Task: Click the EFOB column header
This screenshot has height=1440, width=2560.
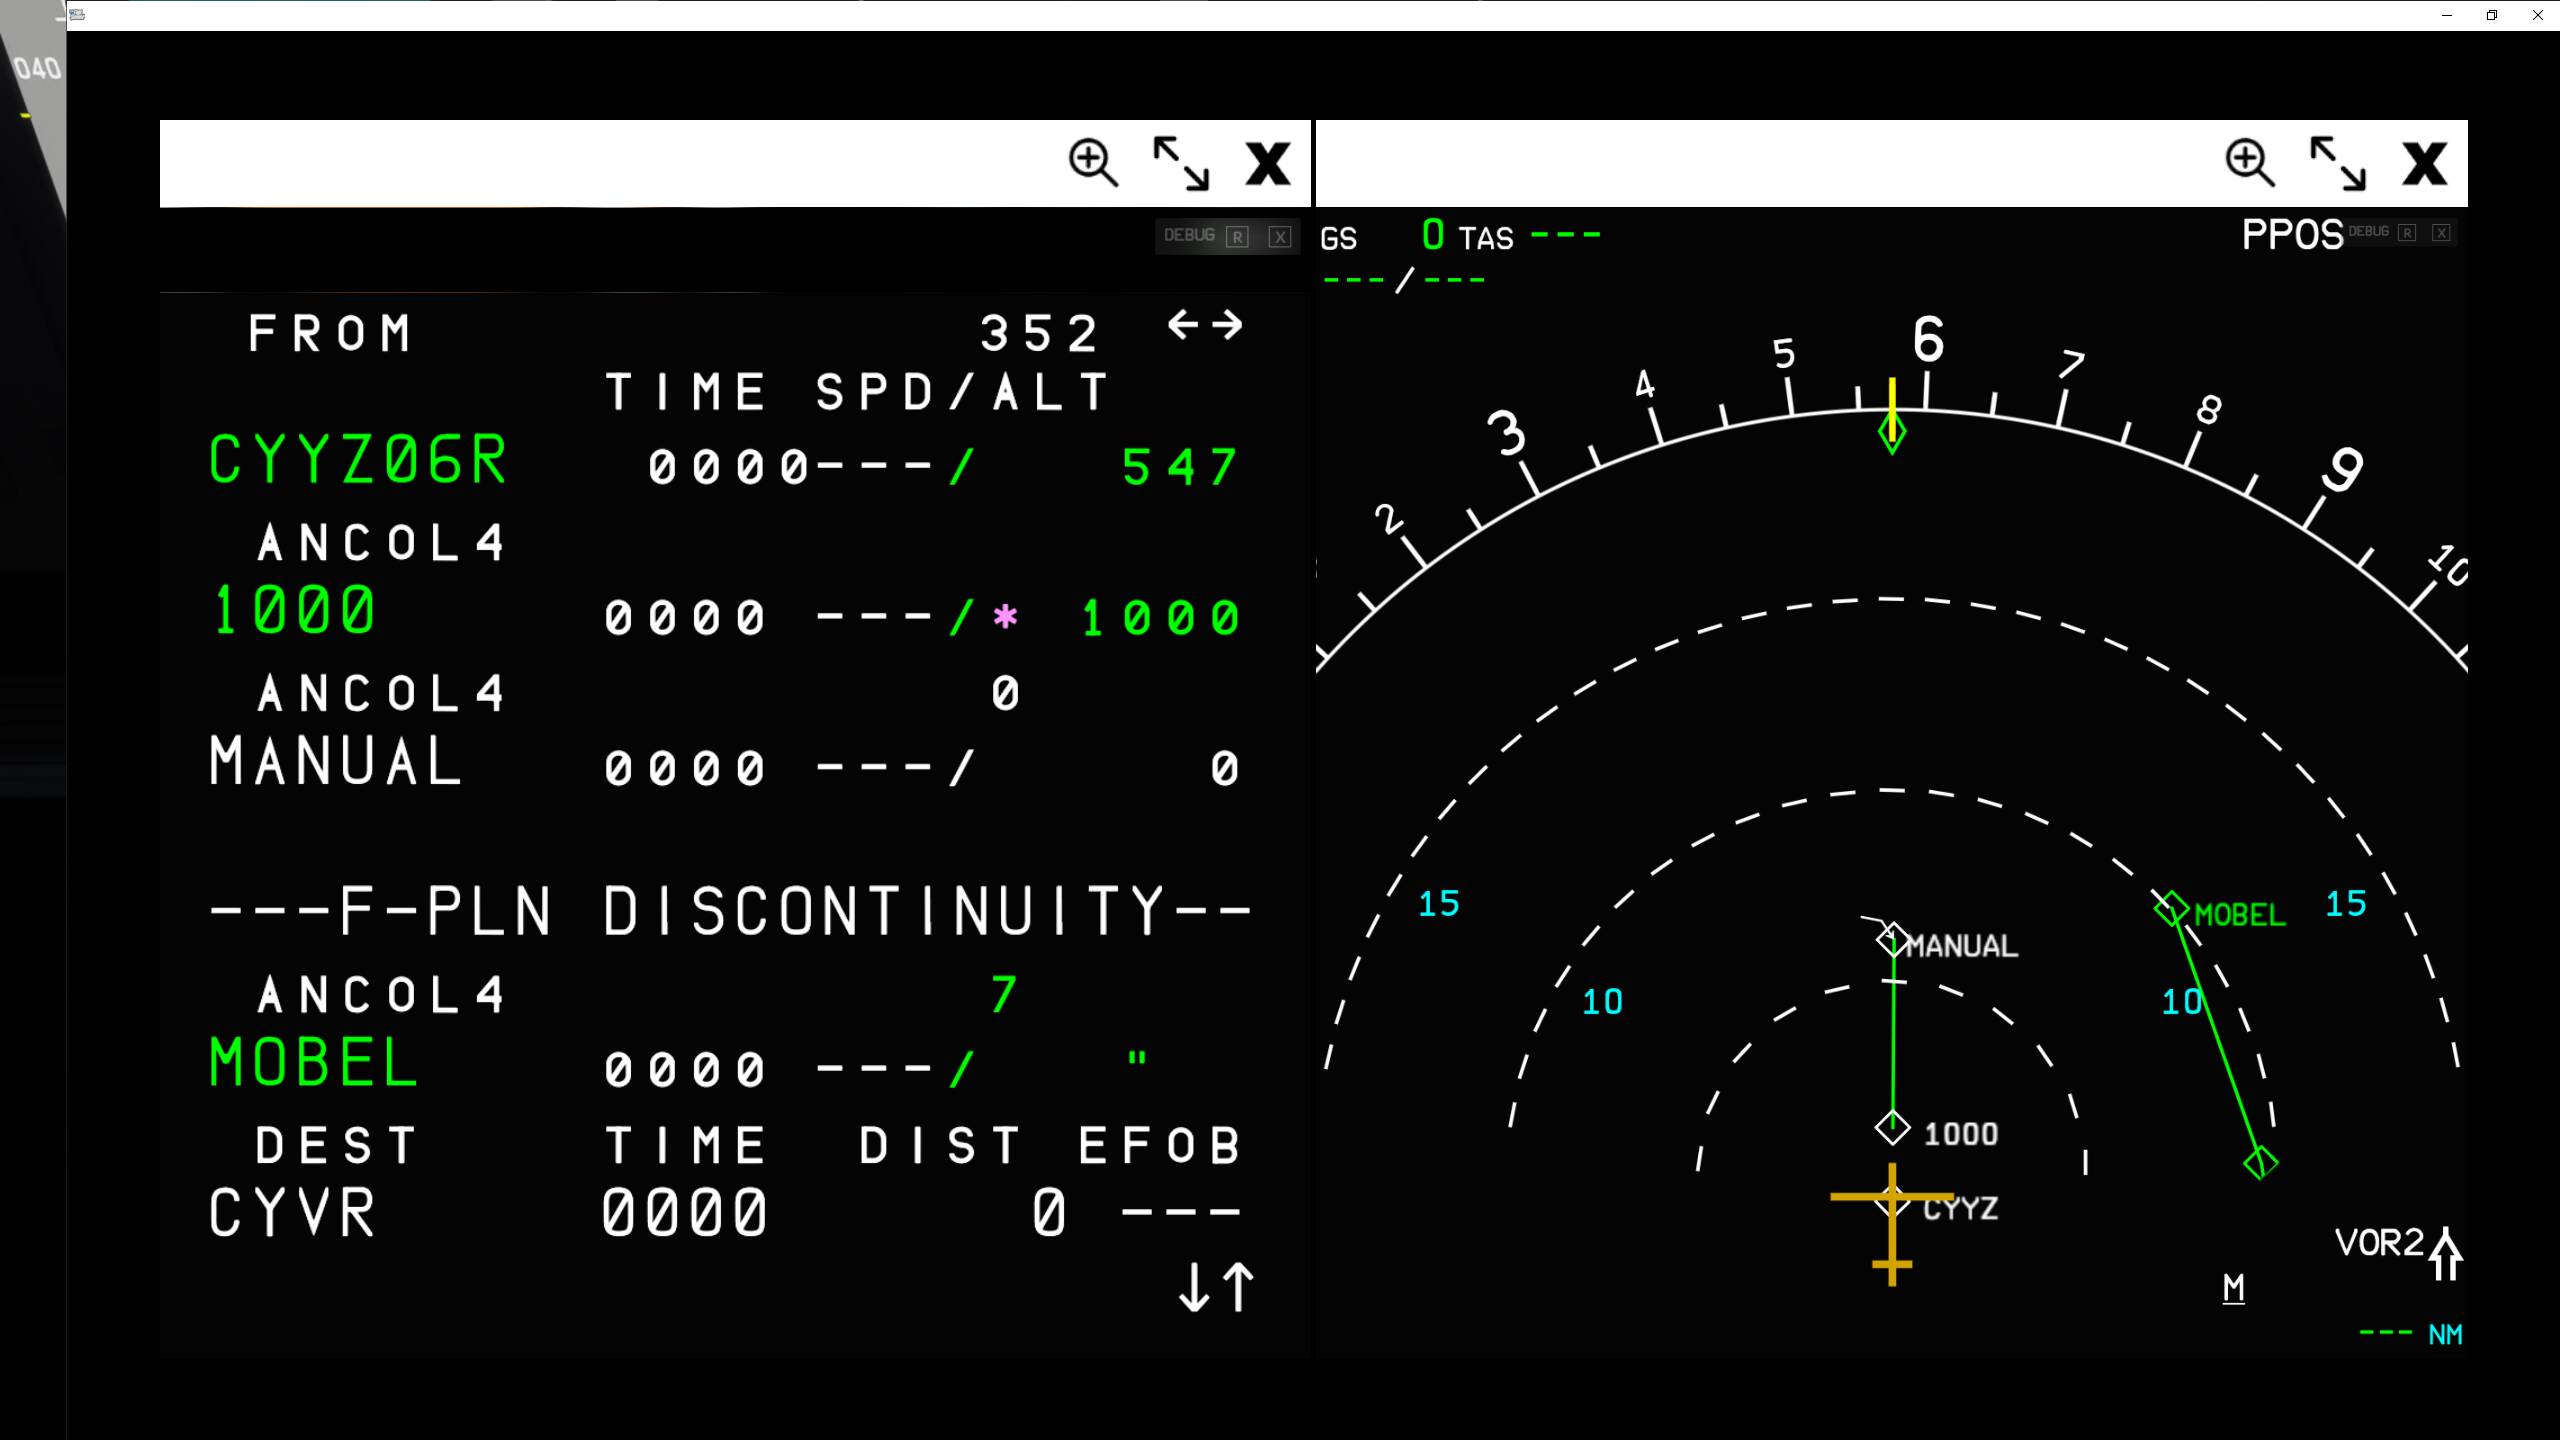Action: [1160, 1146]
